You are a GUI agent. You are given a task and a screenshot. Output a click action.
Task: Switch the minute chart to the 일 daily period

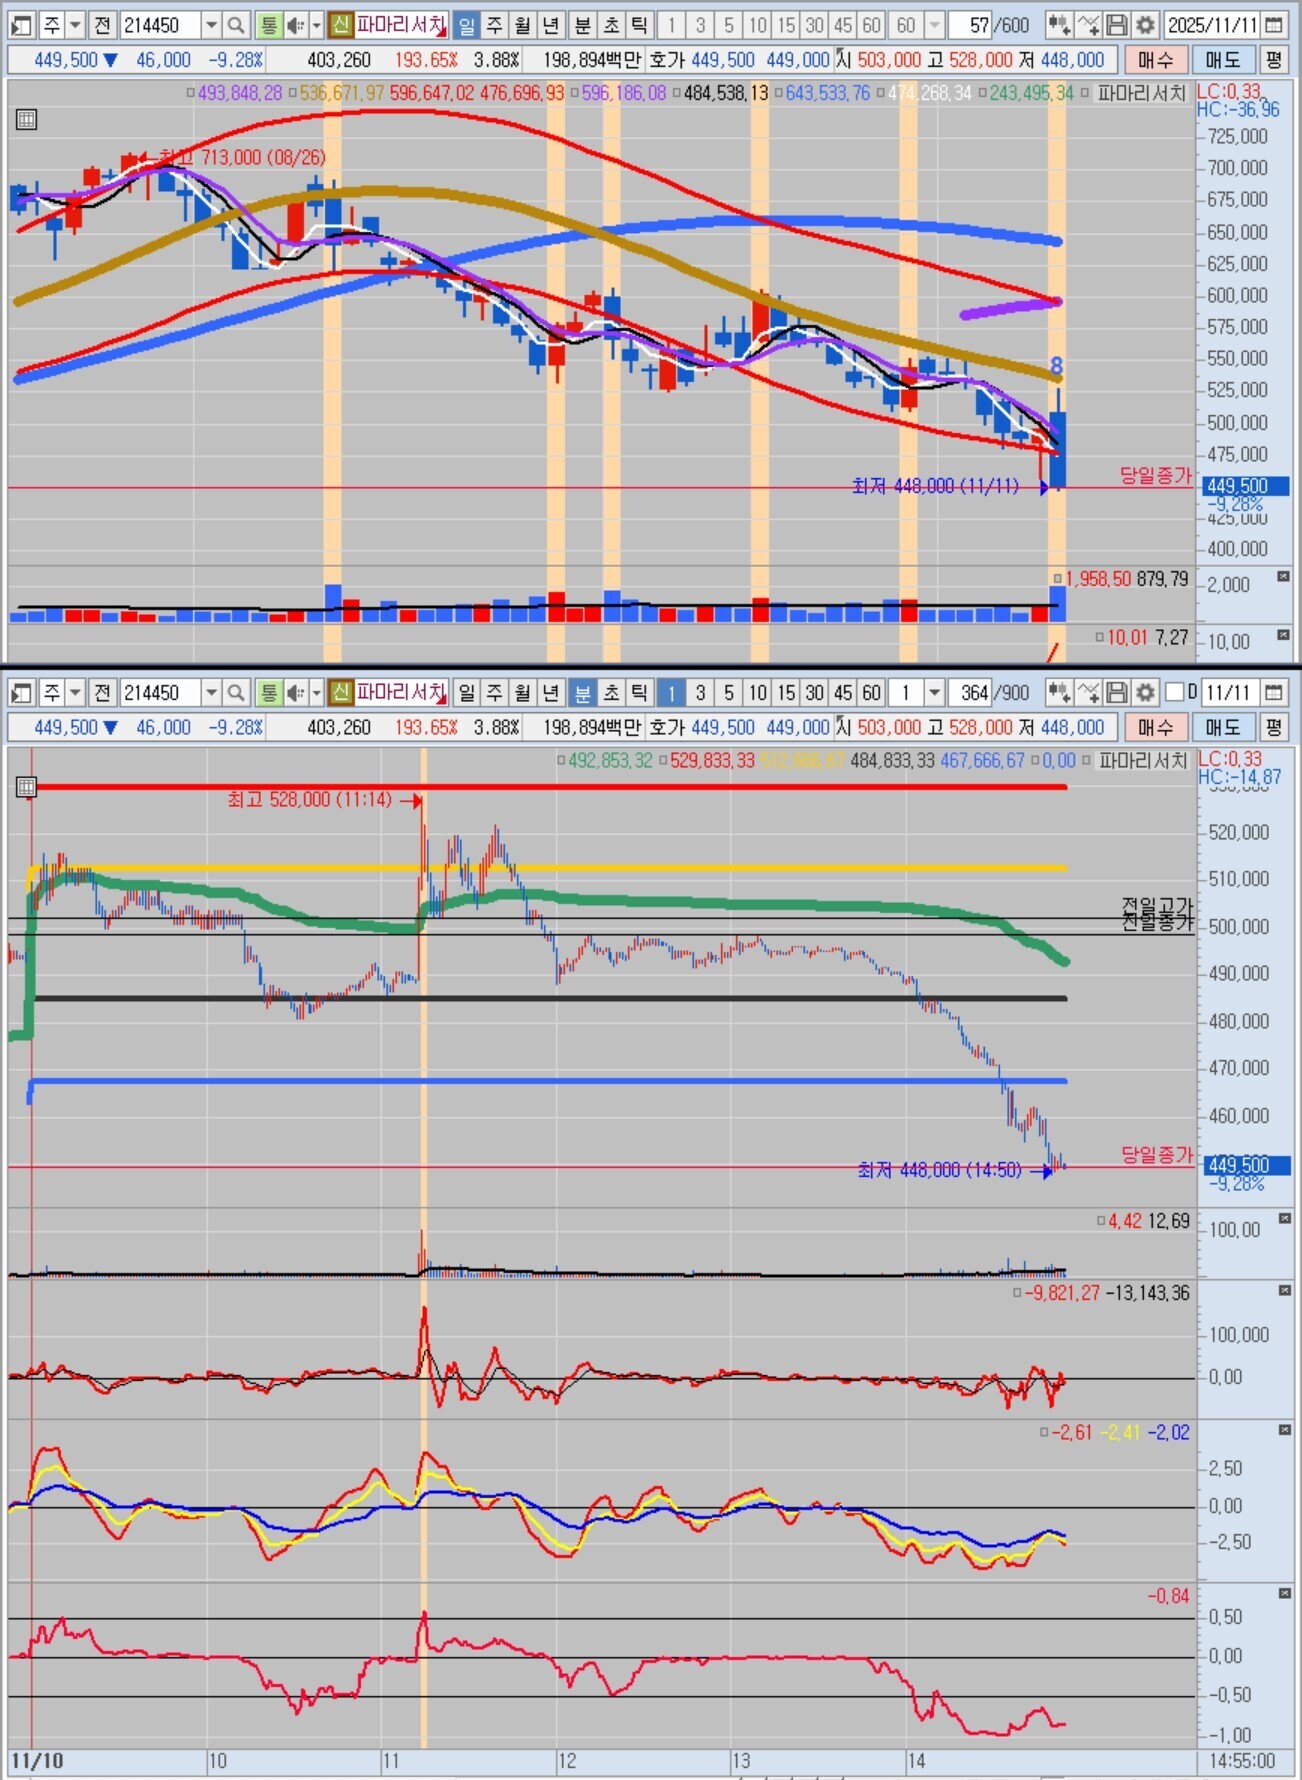466,692
